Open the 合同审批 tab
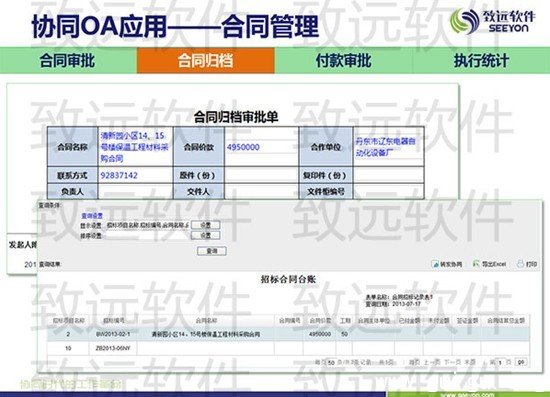This screenshot has width=550, height=397. tap(67, 61)
